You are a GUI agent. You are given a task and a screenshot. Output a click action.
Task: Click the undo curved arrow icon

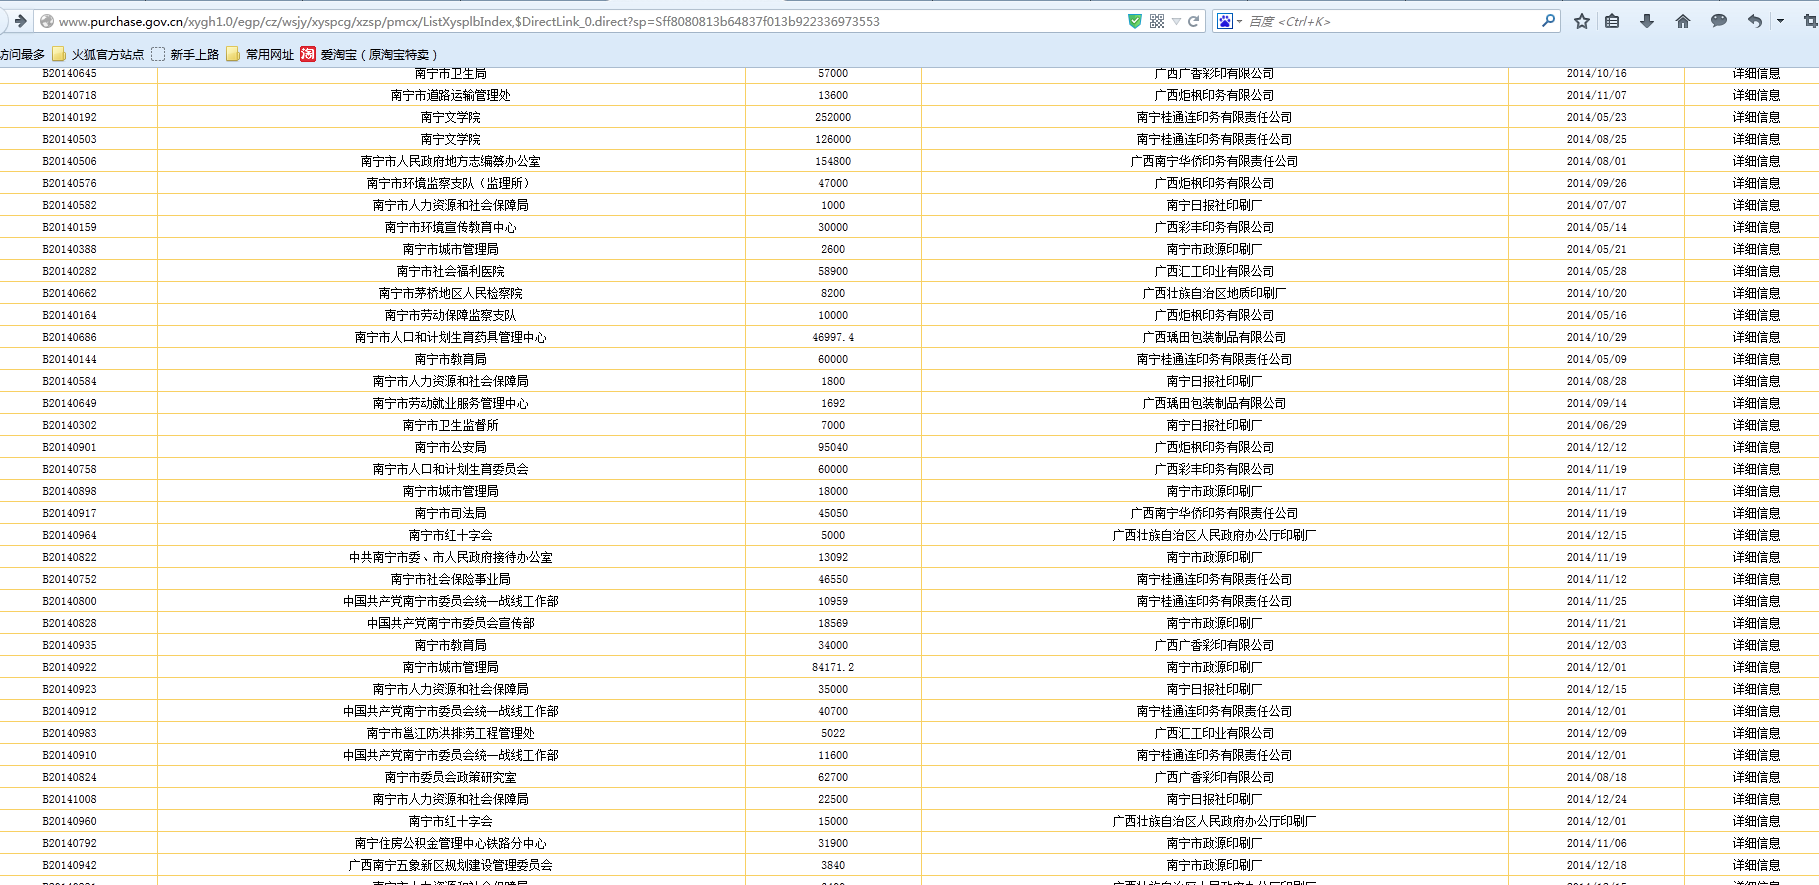[x=1755, y=21]
